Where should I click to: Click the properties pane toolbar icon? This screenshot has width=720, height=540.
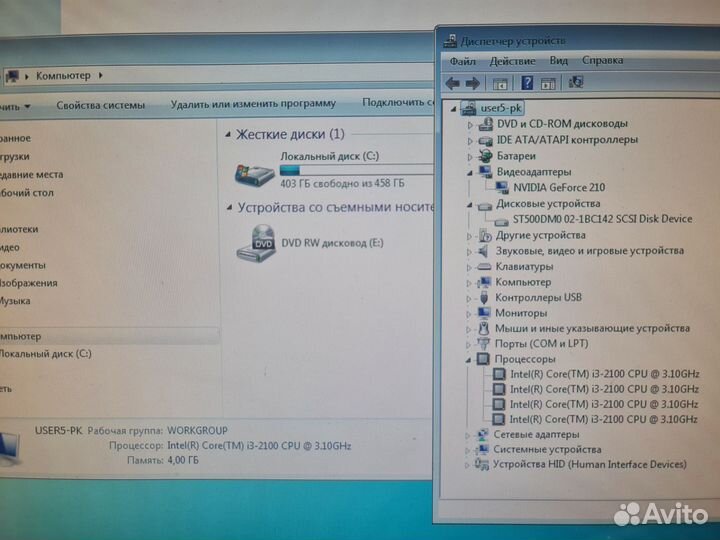548,83
